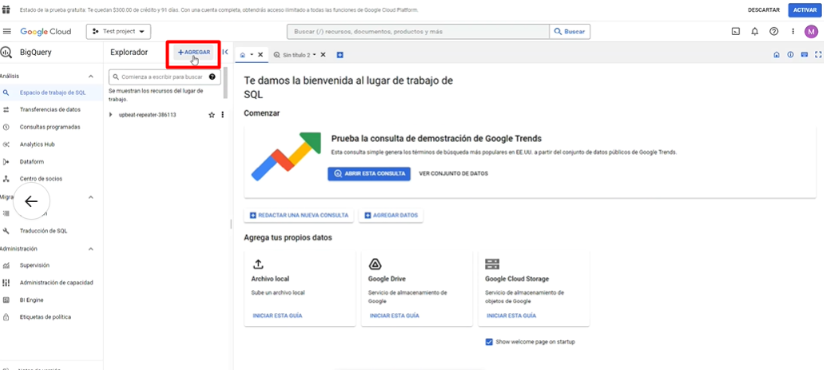Click the info icon in tab bar
830x390 pixels.
[790, 55]
